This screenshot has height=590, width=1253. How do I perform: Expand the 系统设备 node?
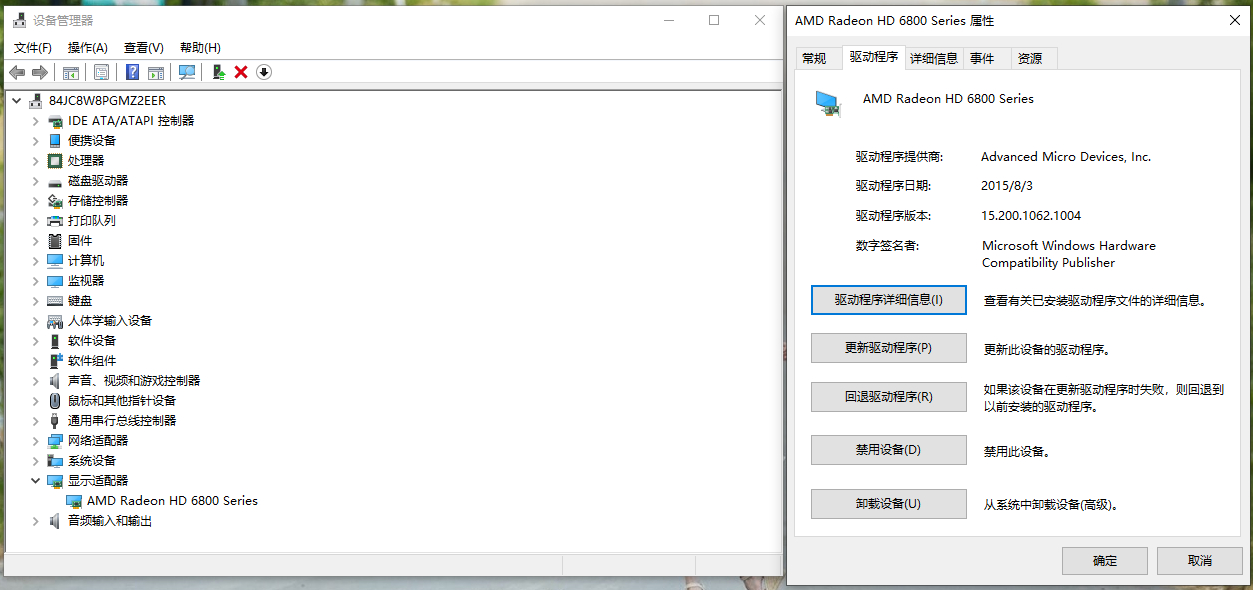[35, 461]
